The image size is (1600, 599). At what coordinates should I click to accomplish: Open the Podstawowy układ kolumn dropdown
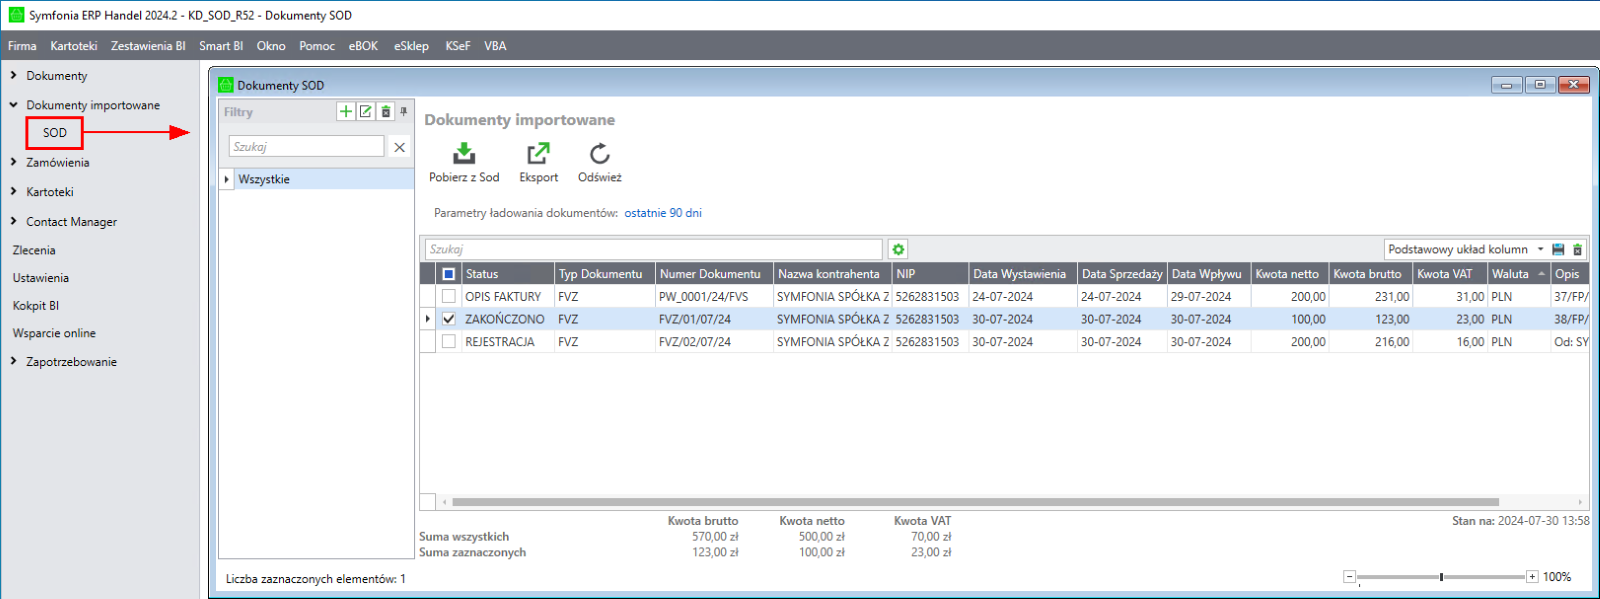point(1540,249)
